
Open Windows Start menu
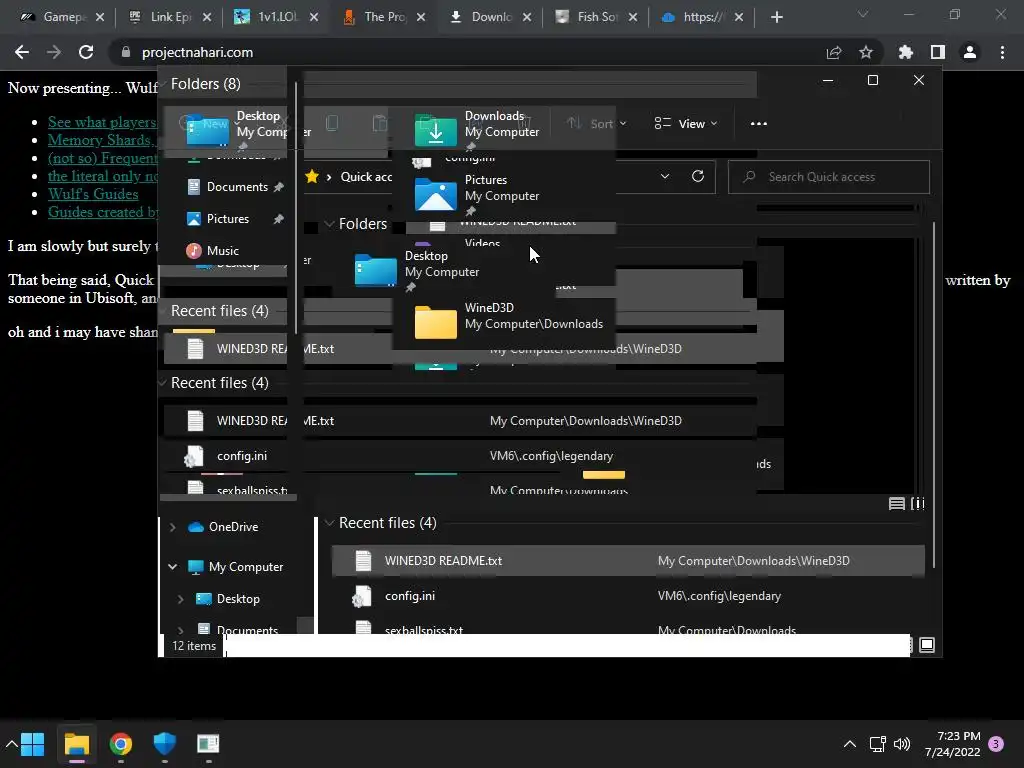point(32,743)
